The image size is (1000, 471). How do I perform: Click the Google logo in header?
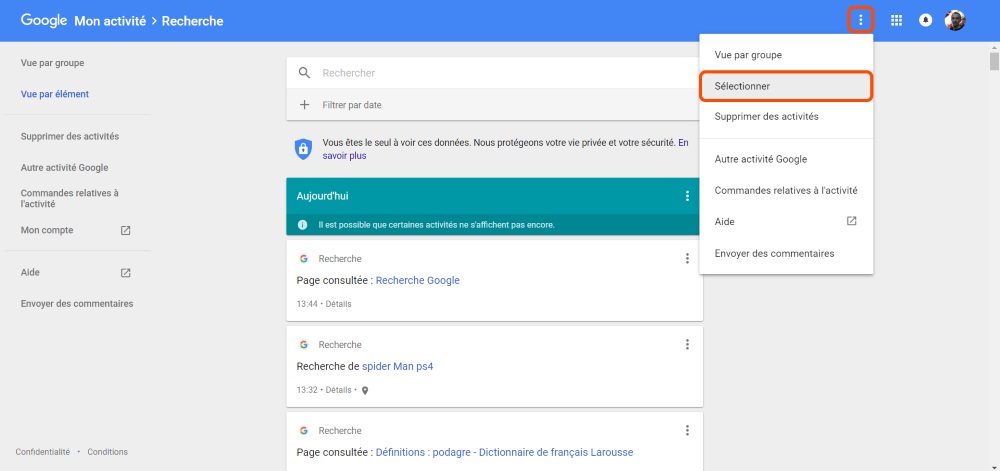pyautogui.click(x=44, y=20)
